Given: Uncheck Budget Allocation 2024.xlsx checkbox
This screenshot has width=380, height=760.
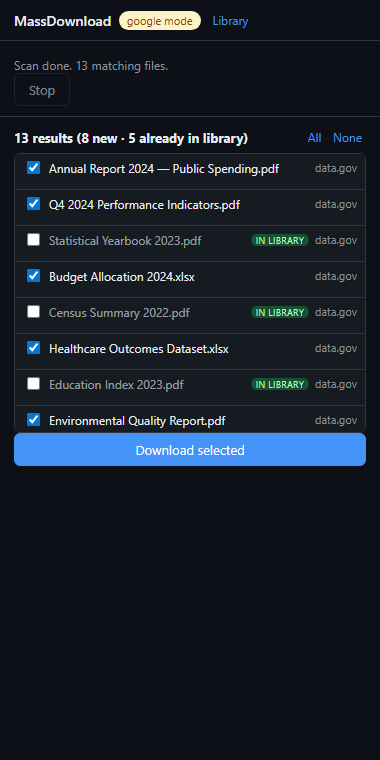Looking at the screenshot, I should 33,276.
